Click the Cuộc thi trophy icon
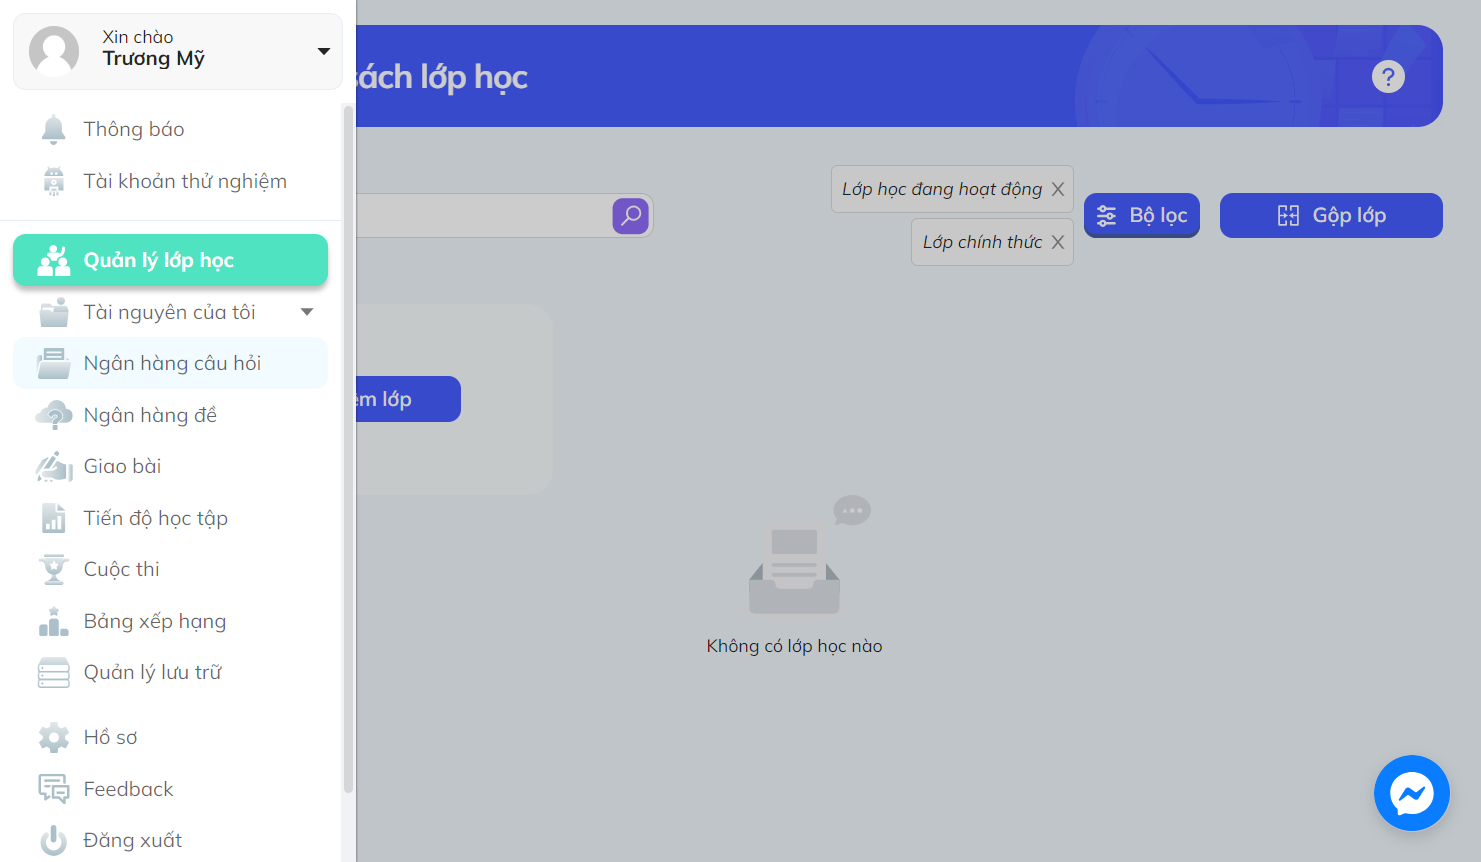 coord(54,569)
